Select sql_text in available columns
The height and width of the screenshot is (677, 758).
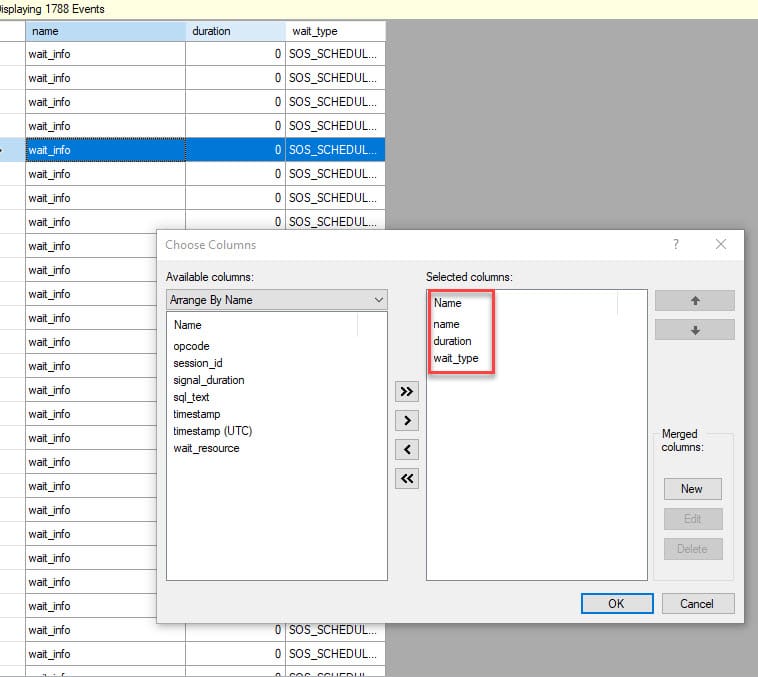[x=191, y=397]
